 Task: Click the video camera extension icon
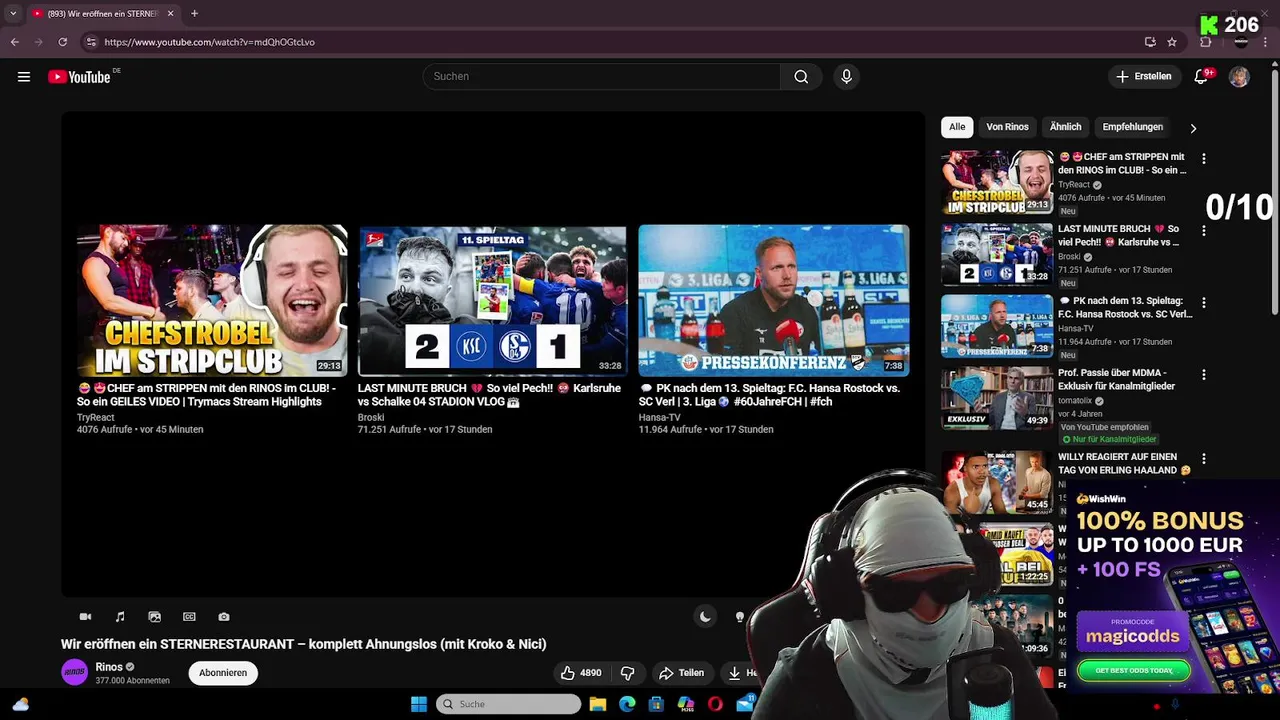(85, 617)
